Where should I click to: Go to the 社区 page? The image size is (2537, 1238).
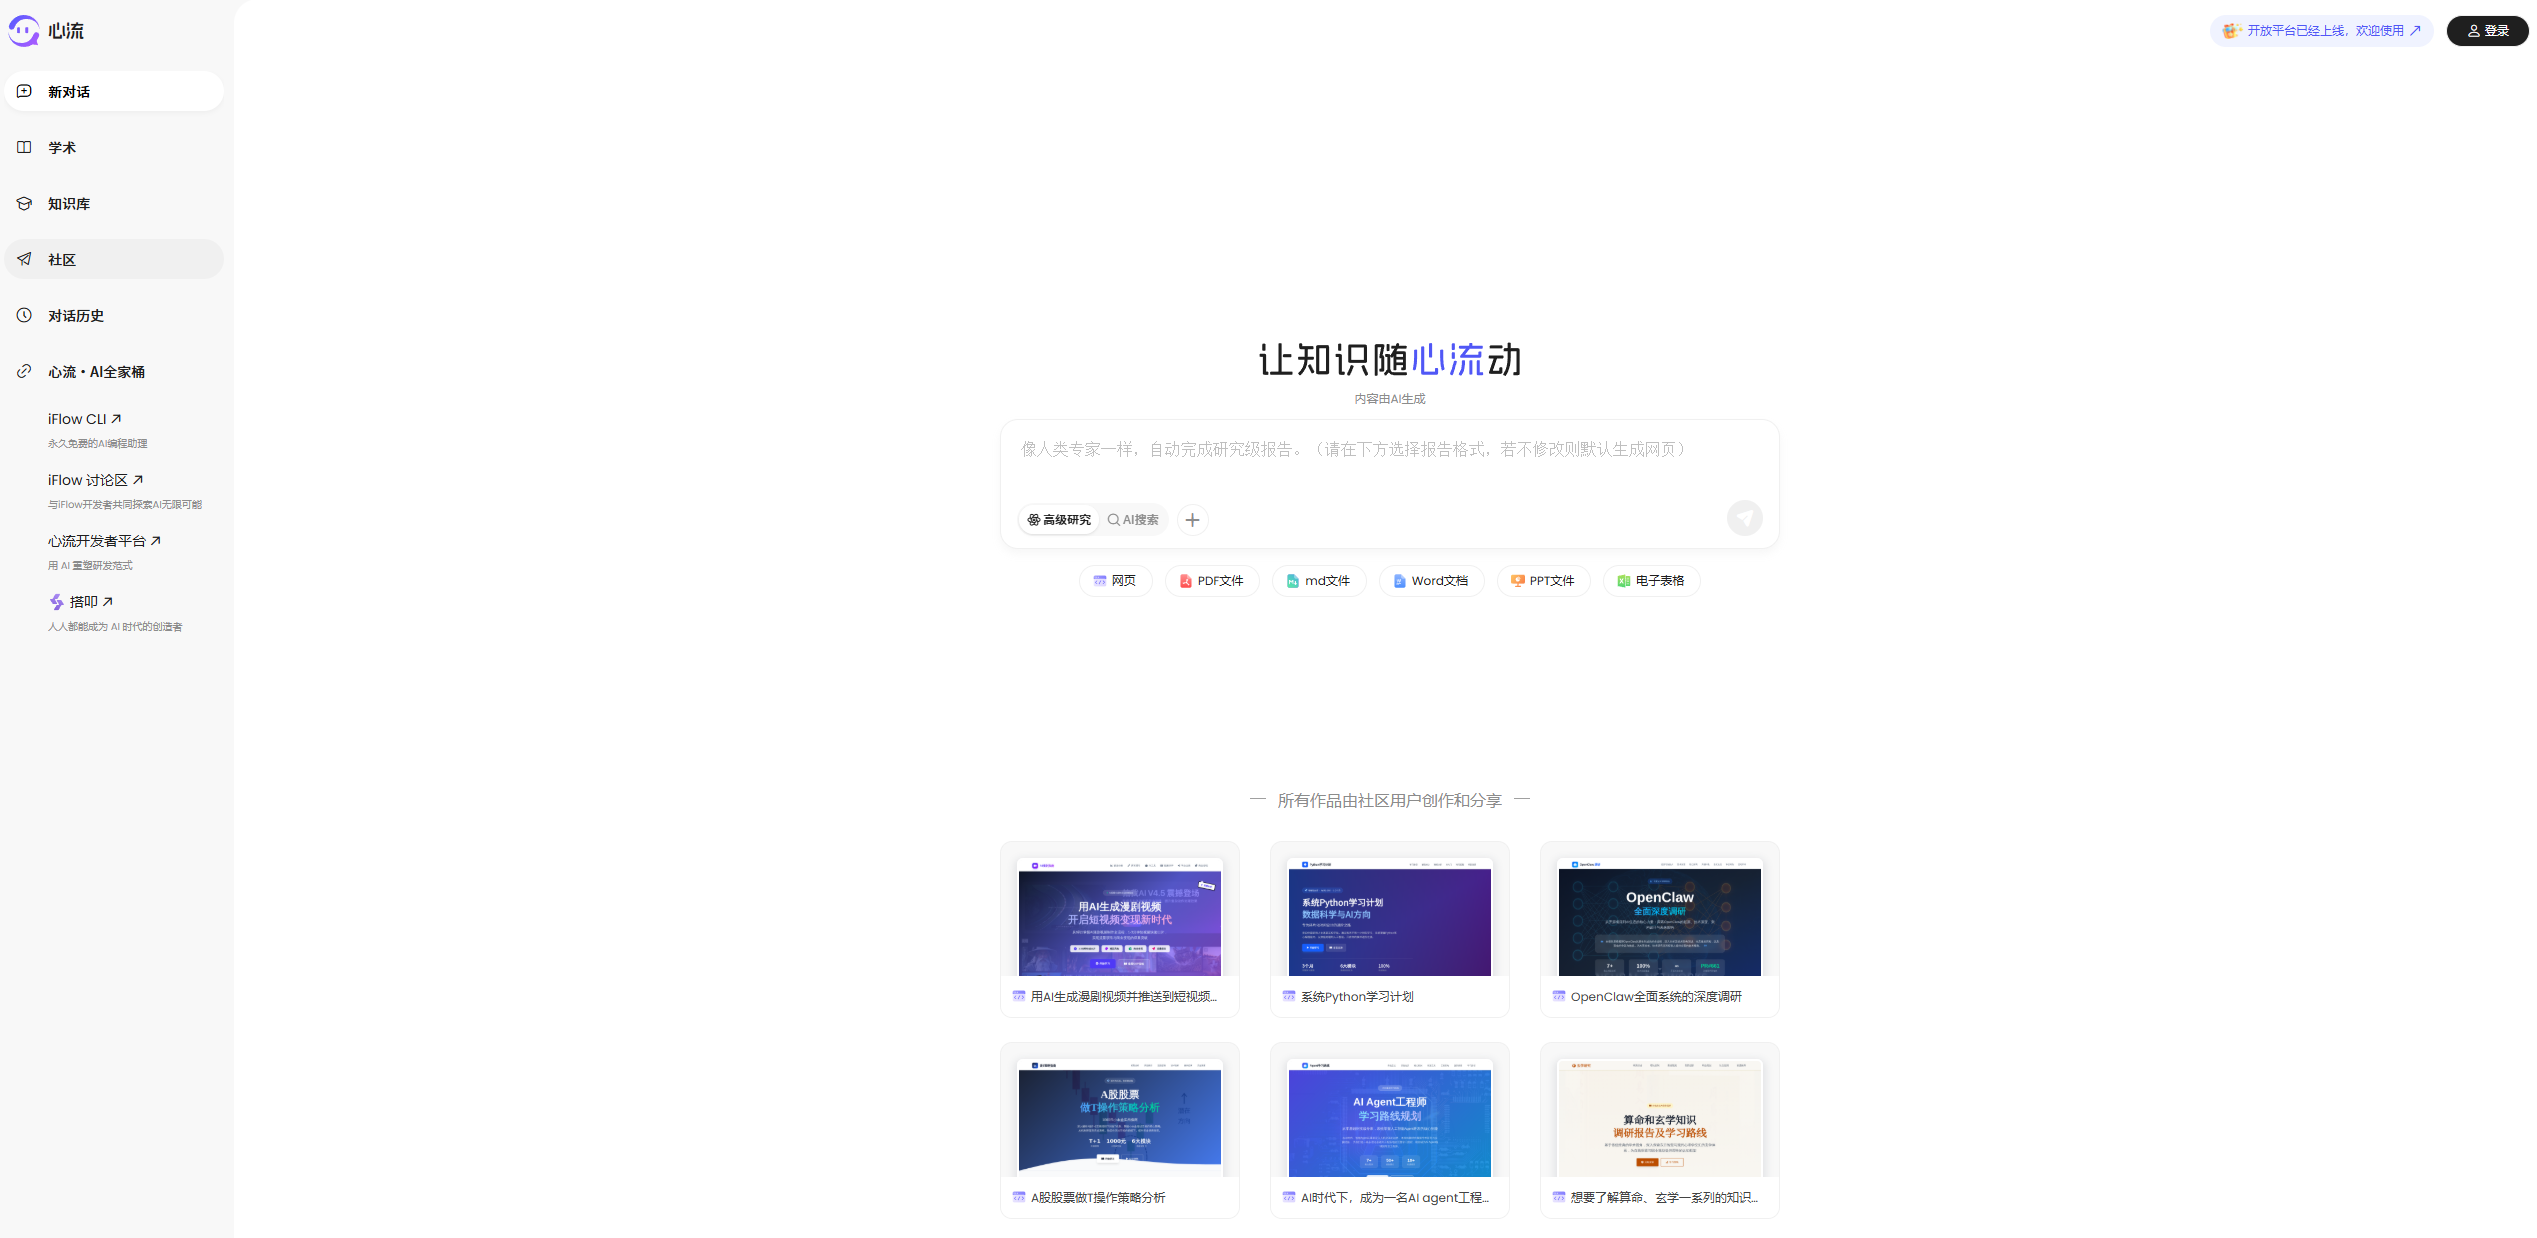click(x=114, y=259)
